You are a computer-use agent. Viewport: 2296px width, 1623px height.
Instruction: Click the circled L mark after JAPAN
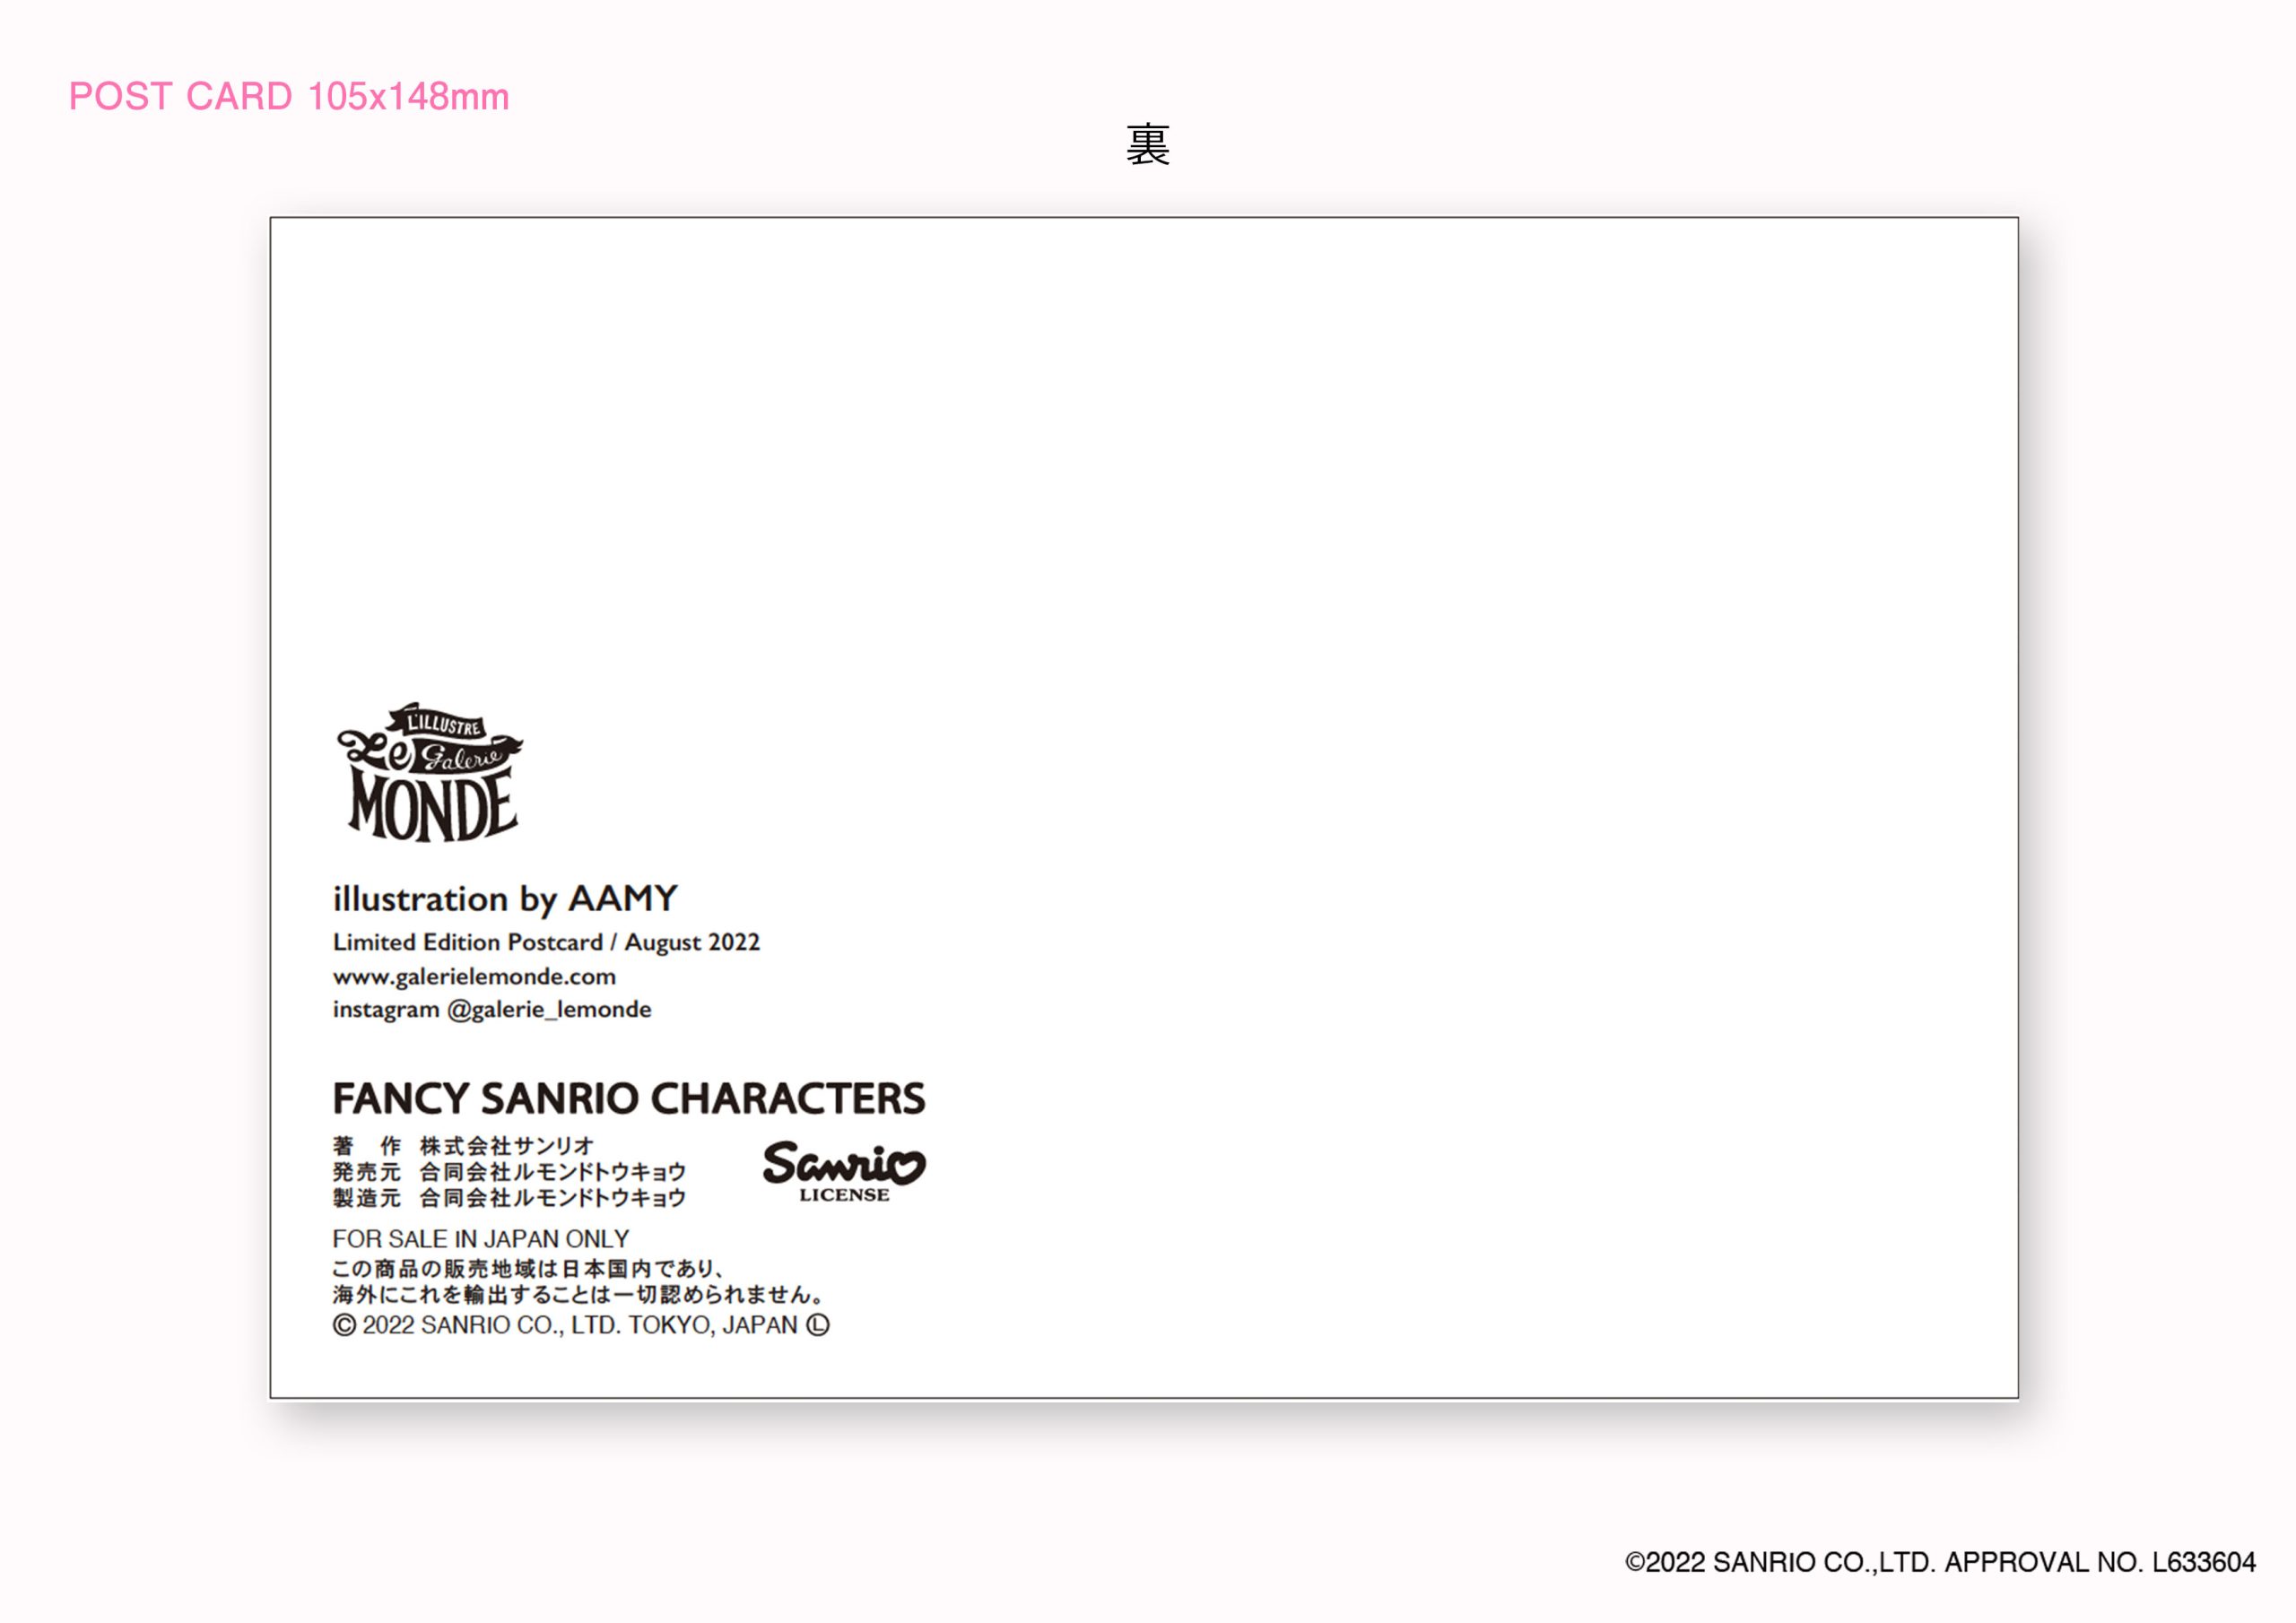click(818, 1326)
